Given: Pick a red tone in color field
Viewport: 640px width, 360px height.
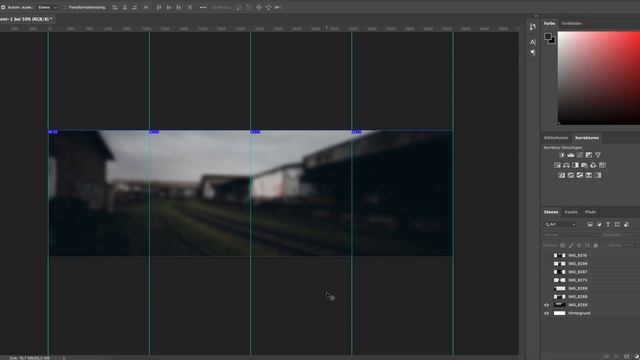Looking at the screenshot, I should pyautogui.click(x=599, y=78).
